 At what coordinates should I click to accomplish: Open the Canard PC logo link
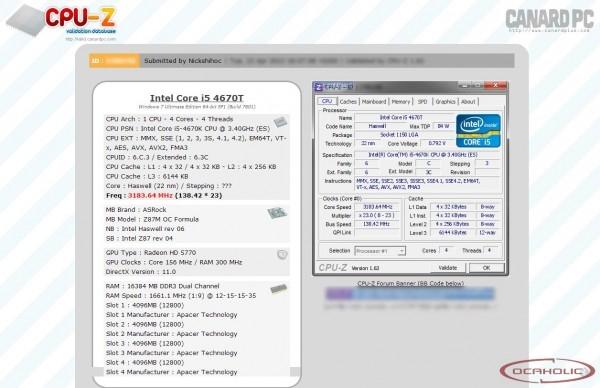(549, 20)
